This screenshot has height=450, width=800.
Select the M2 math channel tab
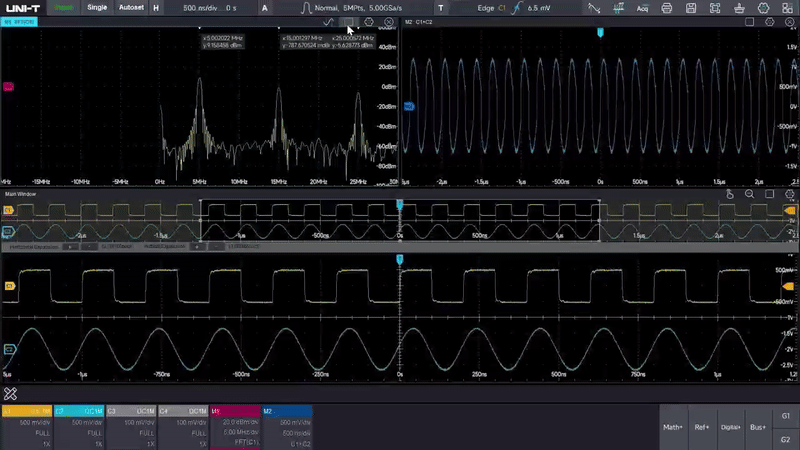pyautogui.click(x=286, y=426)
